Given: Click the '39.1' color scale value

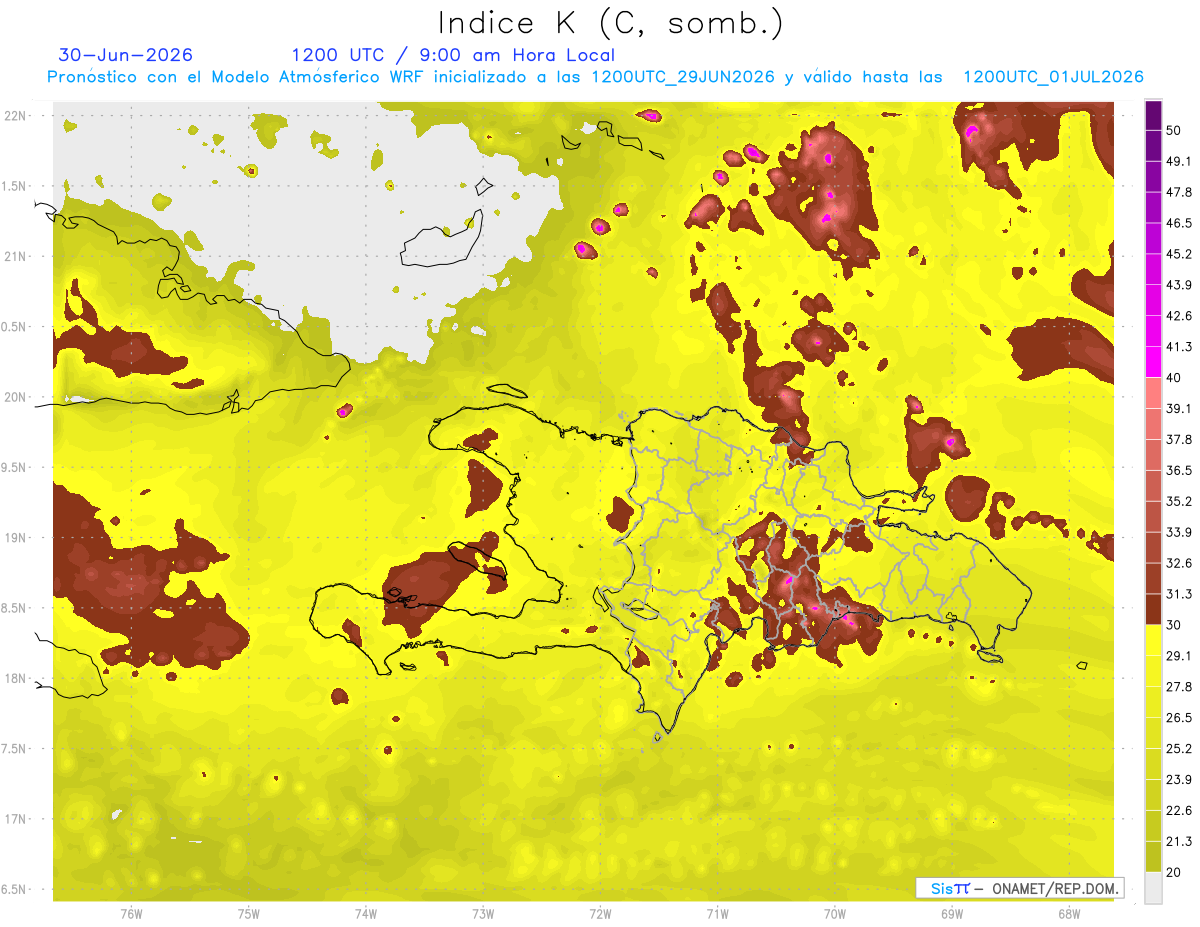Looking at the screenshot, I should point(1179,408).
